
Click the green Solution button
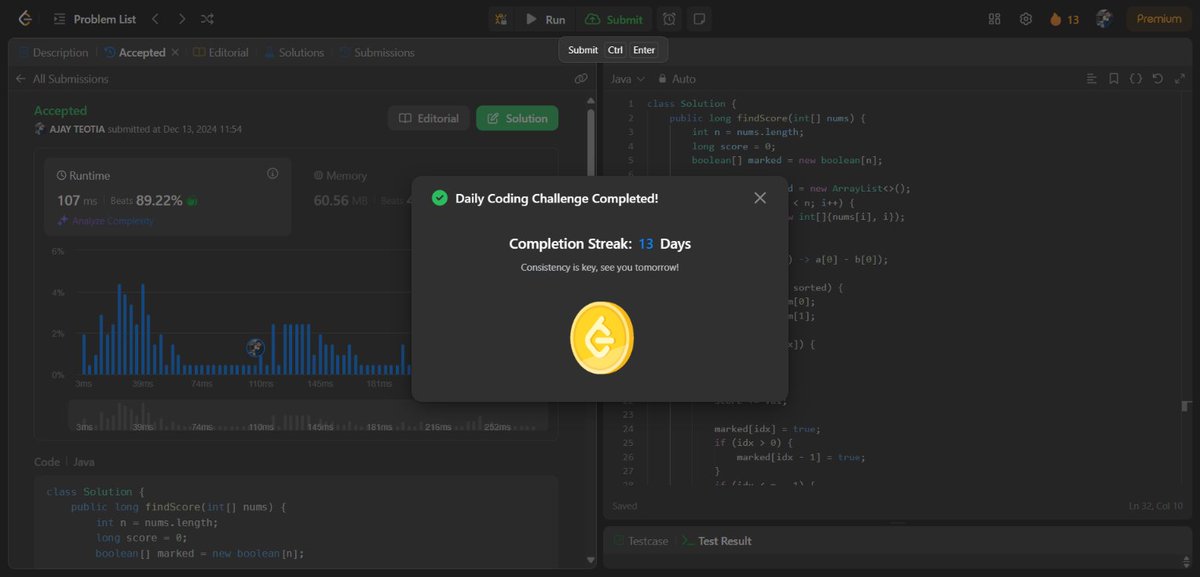tap(517, 118)
